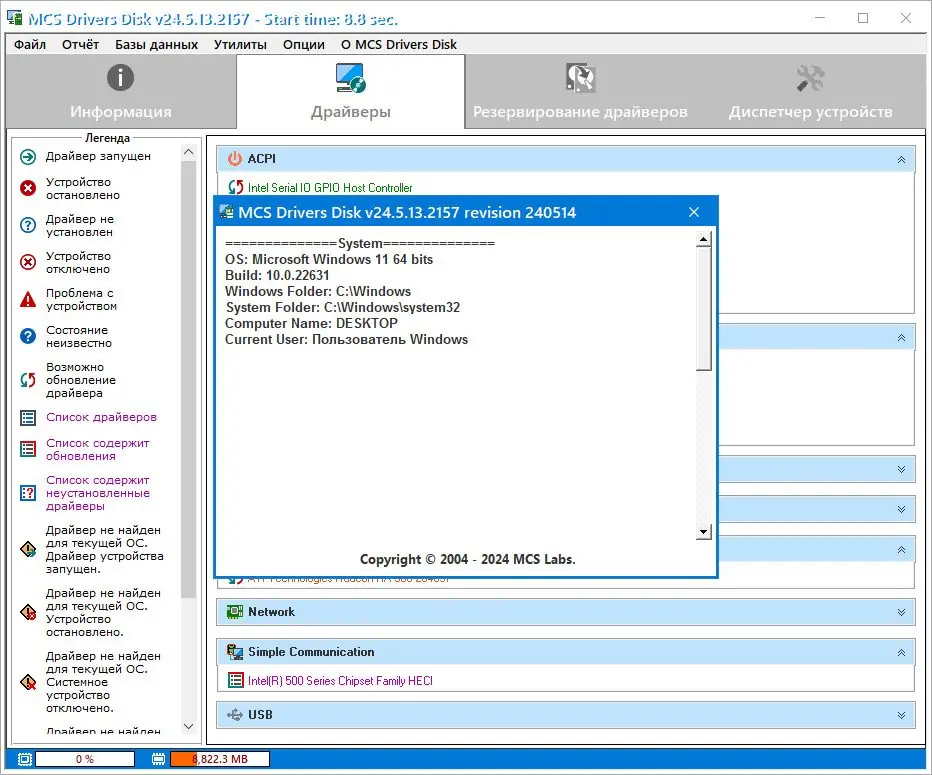
Task: Click the CPU usage 0 % progress bar
Action: tap(85, 759)
